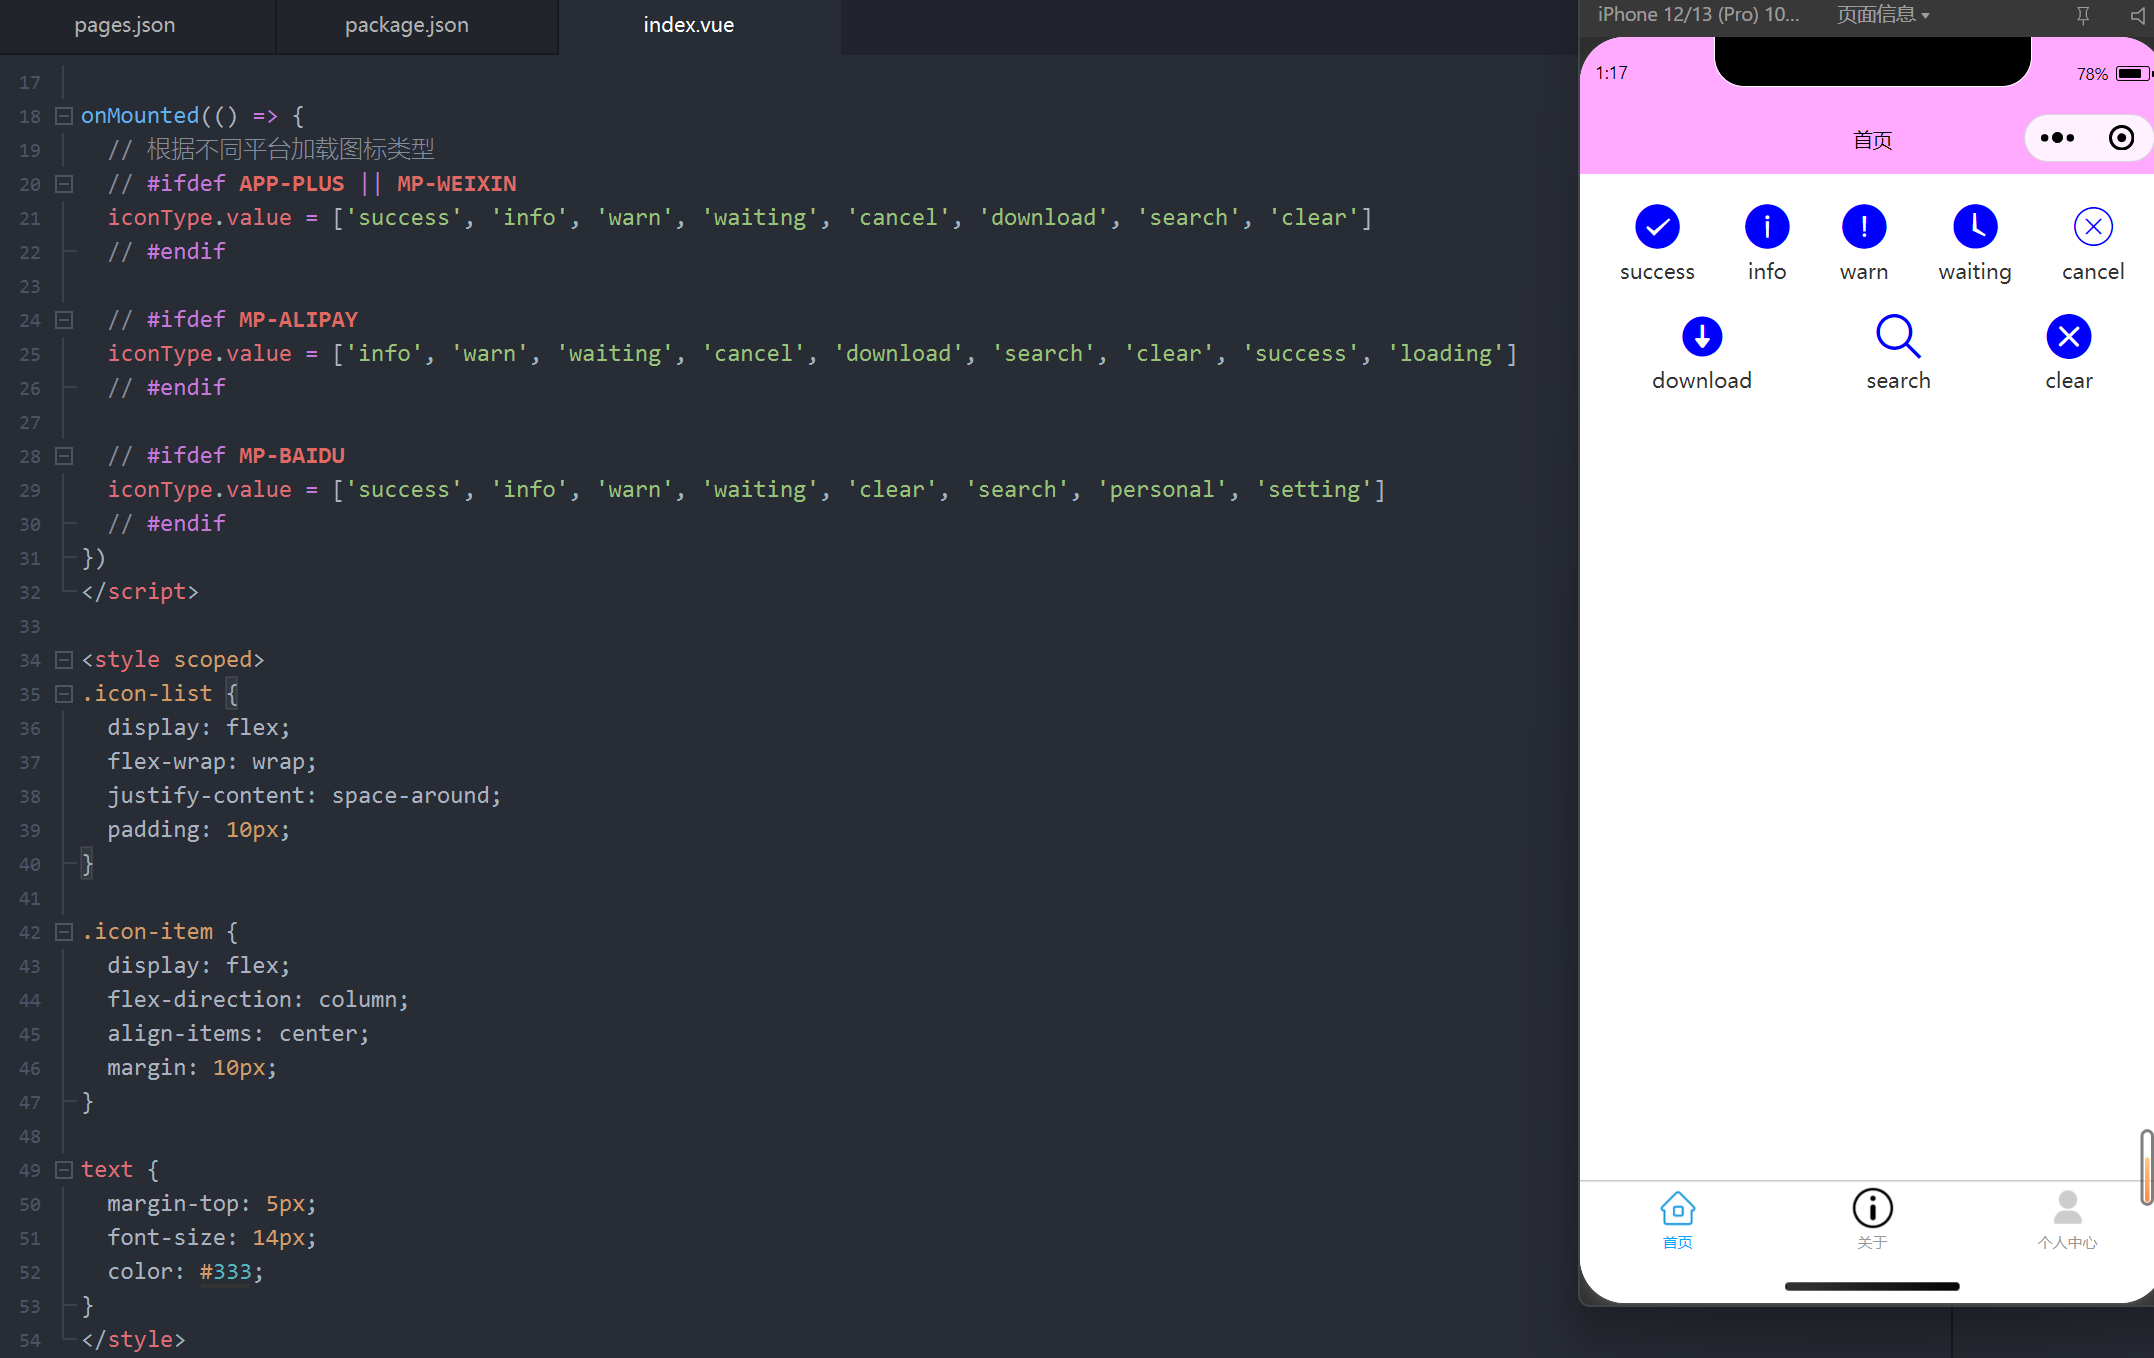Switch to the pages.json tab
Screen dimensions: 2154x1358
pos(124,22)
